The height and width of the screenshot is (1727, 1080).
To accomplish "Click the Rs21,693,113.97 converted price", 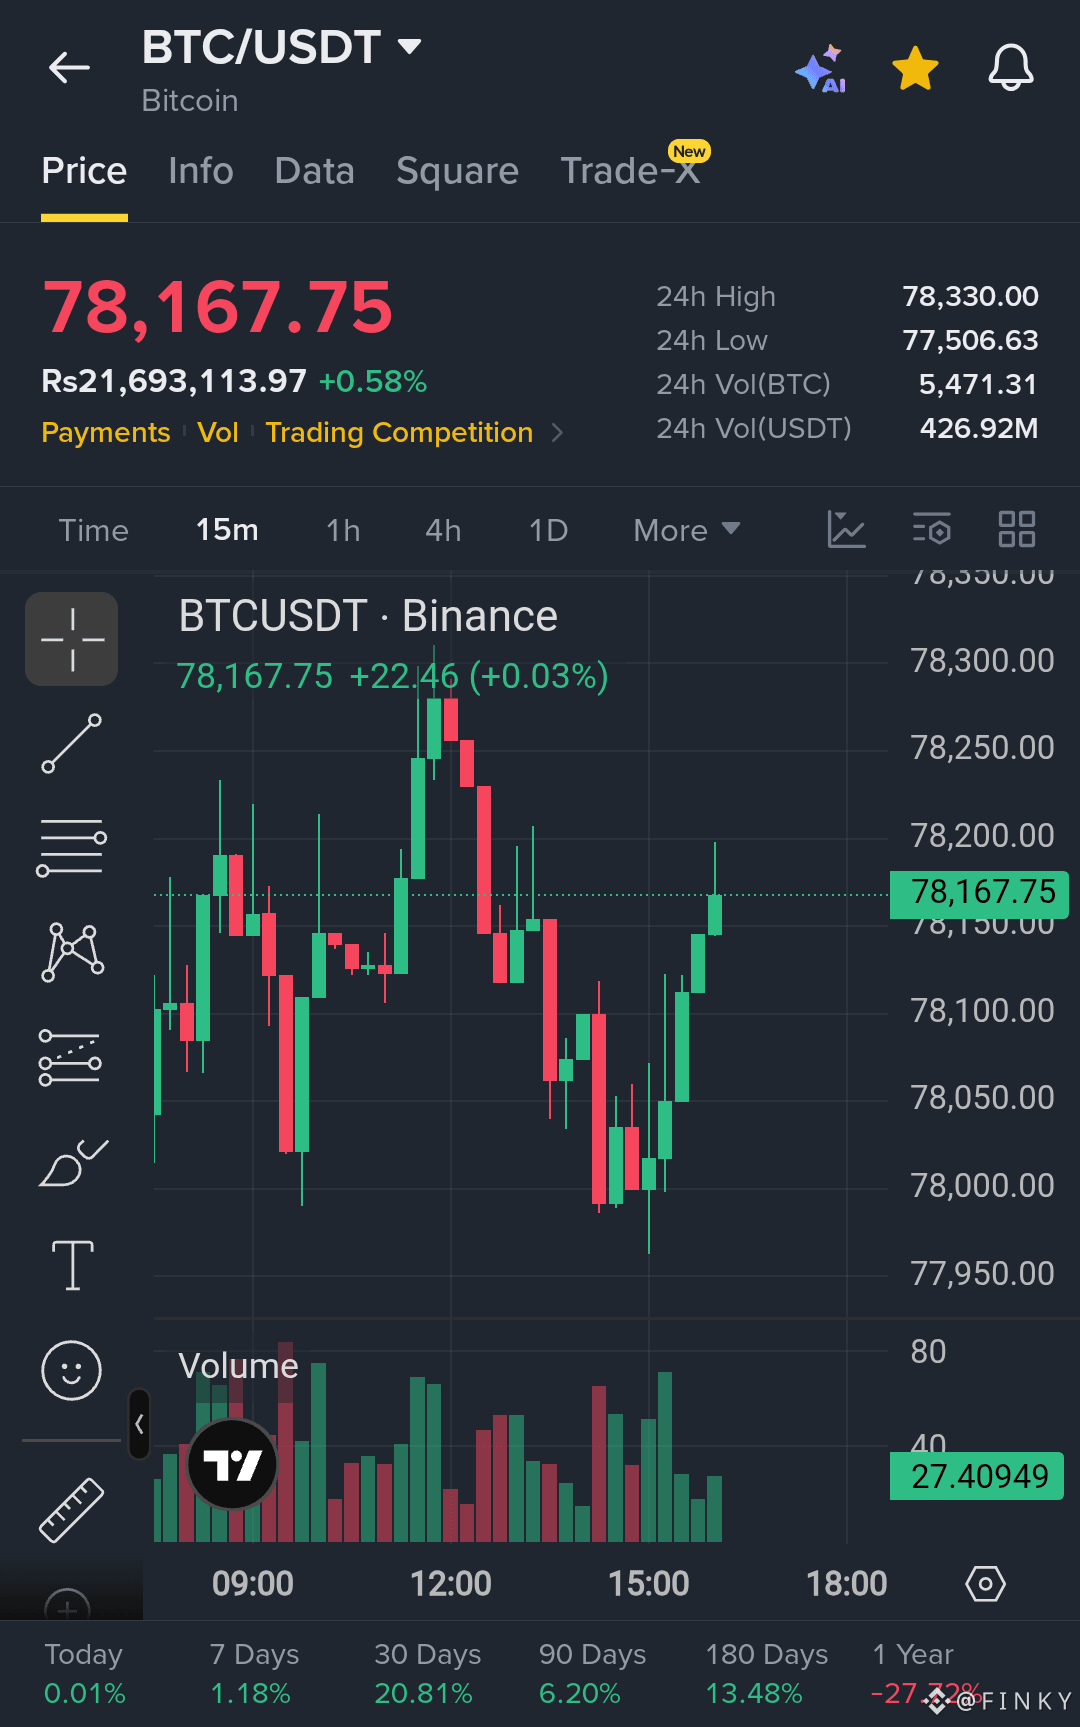I will [174, 381].
